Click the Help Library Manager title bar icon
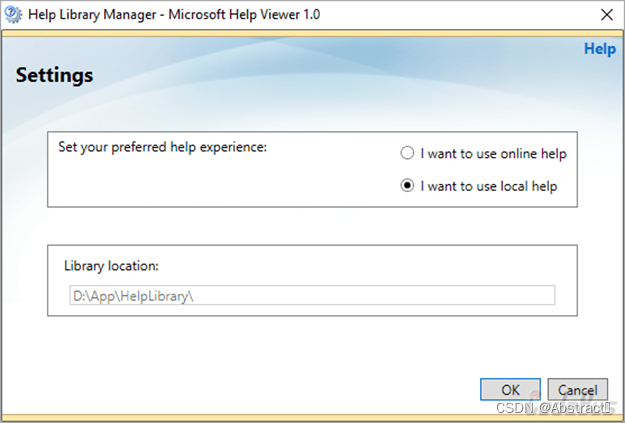625x423 pixels. pos(14,14)
